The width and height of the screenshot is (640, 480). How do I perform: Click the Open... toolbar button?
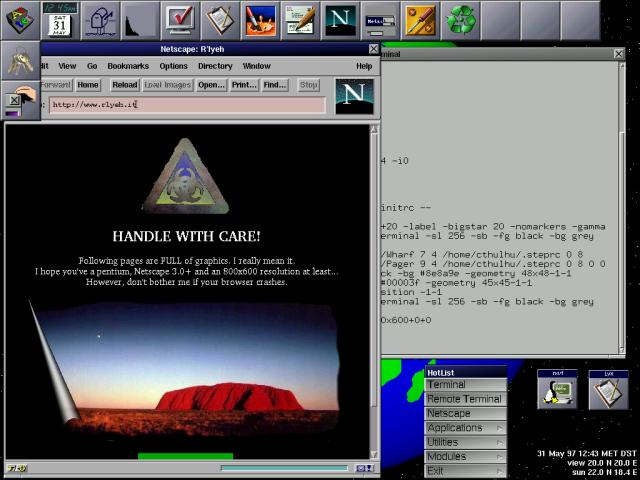pyautogui.click(x=211, y=85)
